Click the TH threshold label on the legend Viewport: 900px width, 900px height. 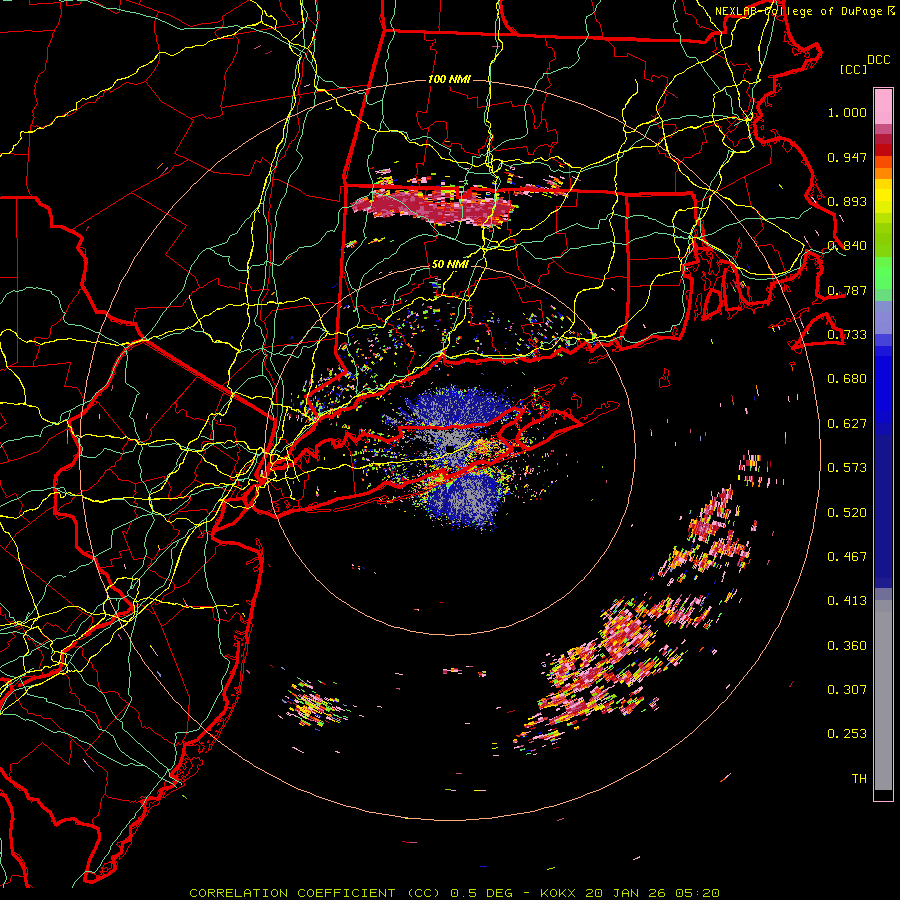click(859, 779)
